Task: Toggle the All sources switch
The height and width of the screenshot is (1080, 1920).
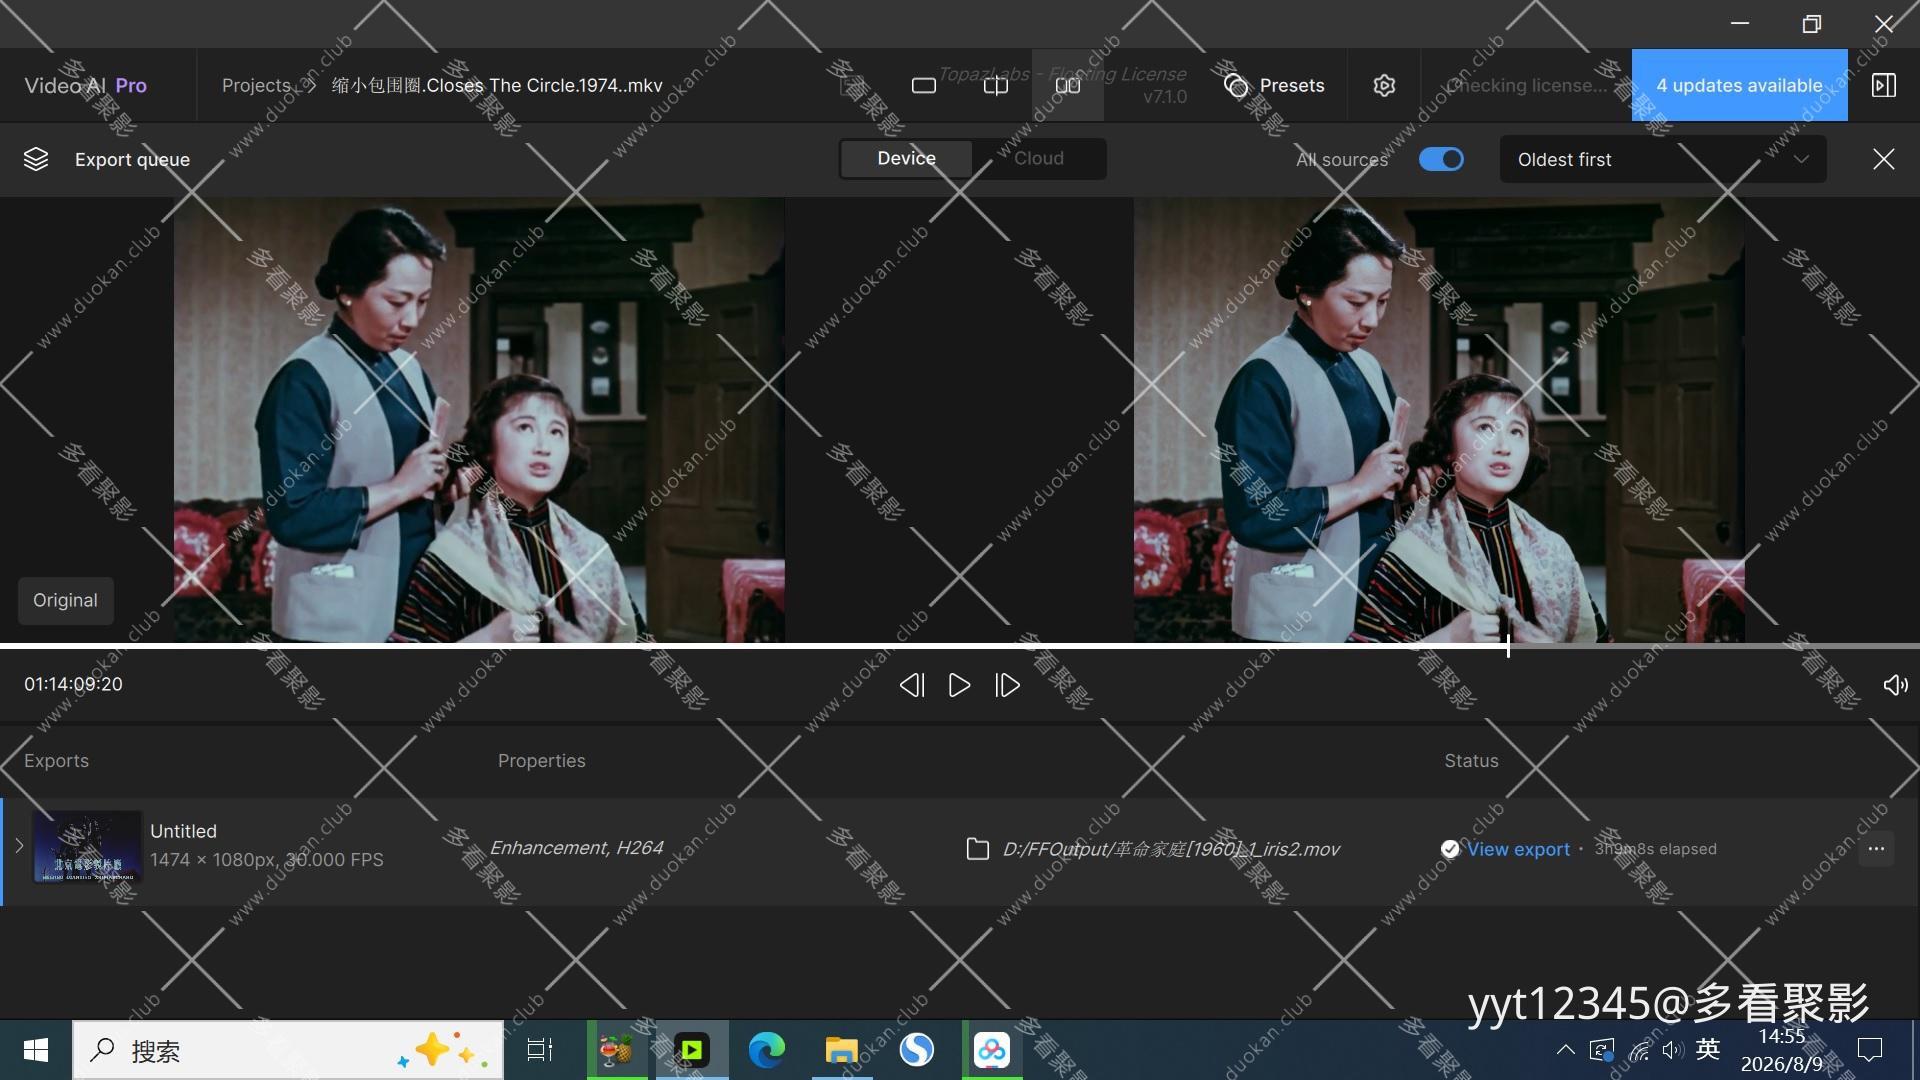Action: 1441,159
